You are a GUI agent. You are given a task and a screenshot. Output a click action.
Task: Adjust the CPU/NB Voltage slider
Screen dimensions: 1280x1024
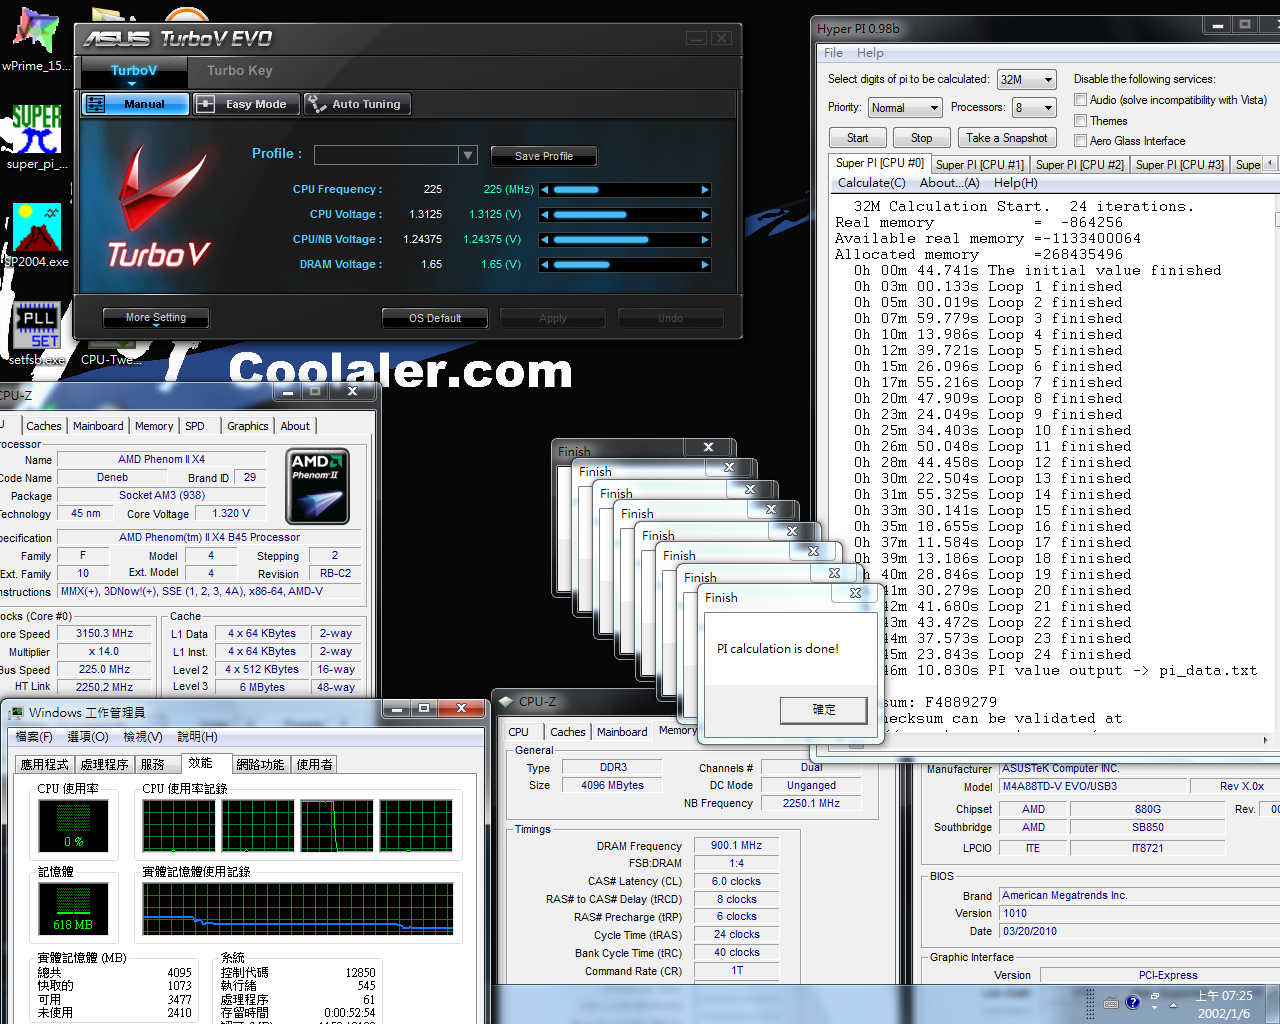pos(624,240)
